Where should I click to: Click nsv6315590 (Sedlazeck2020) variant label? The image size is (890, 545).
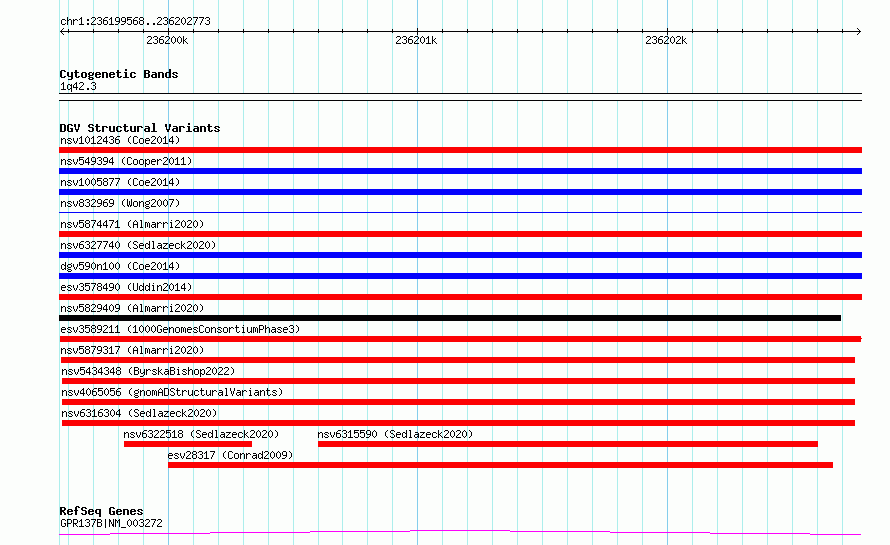395,434
